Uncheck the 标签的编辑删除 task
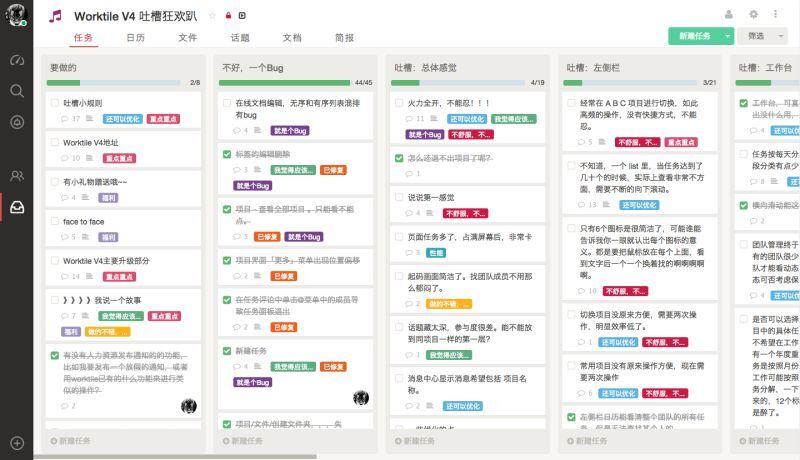The height and width of the screenshot is (460, 800). click(226, 154)
